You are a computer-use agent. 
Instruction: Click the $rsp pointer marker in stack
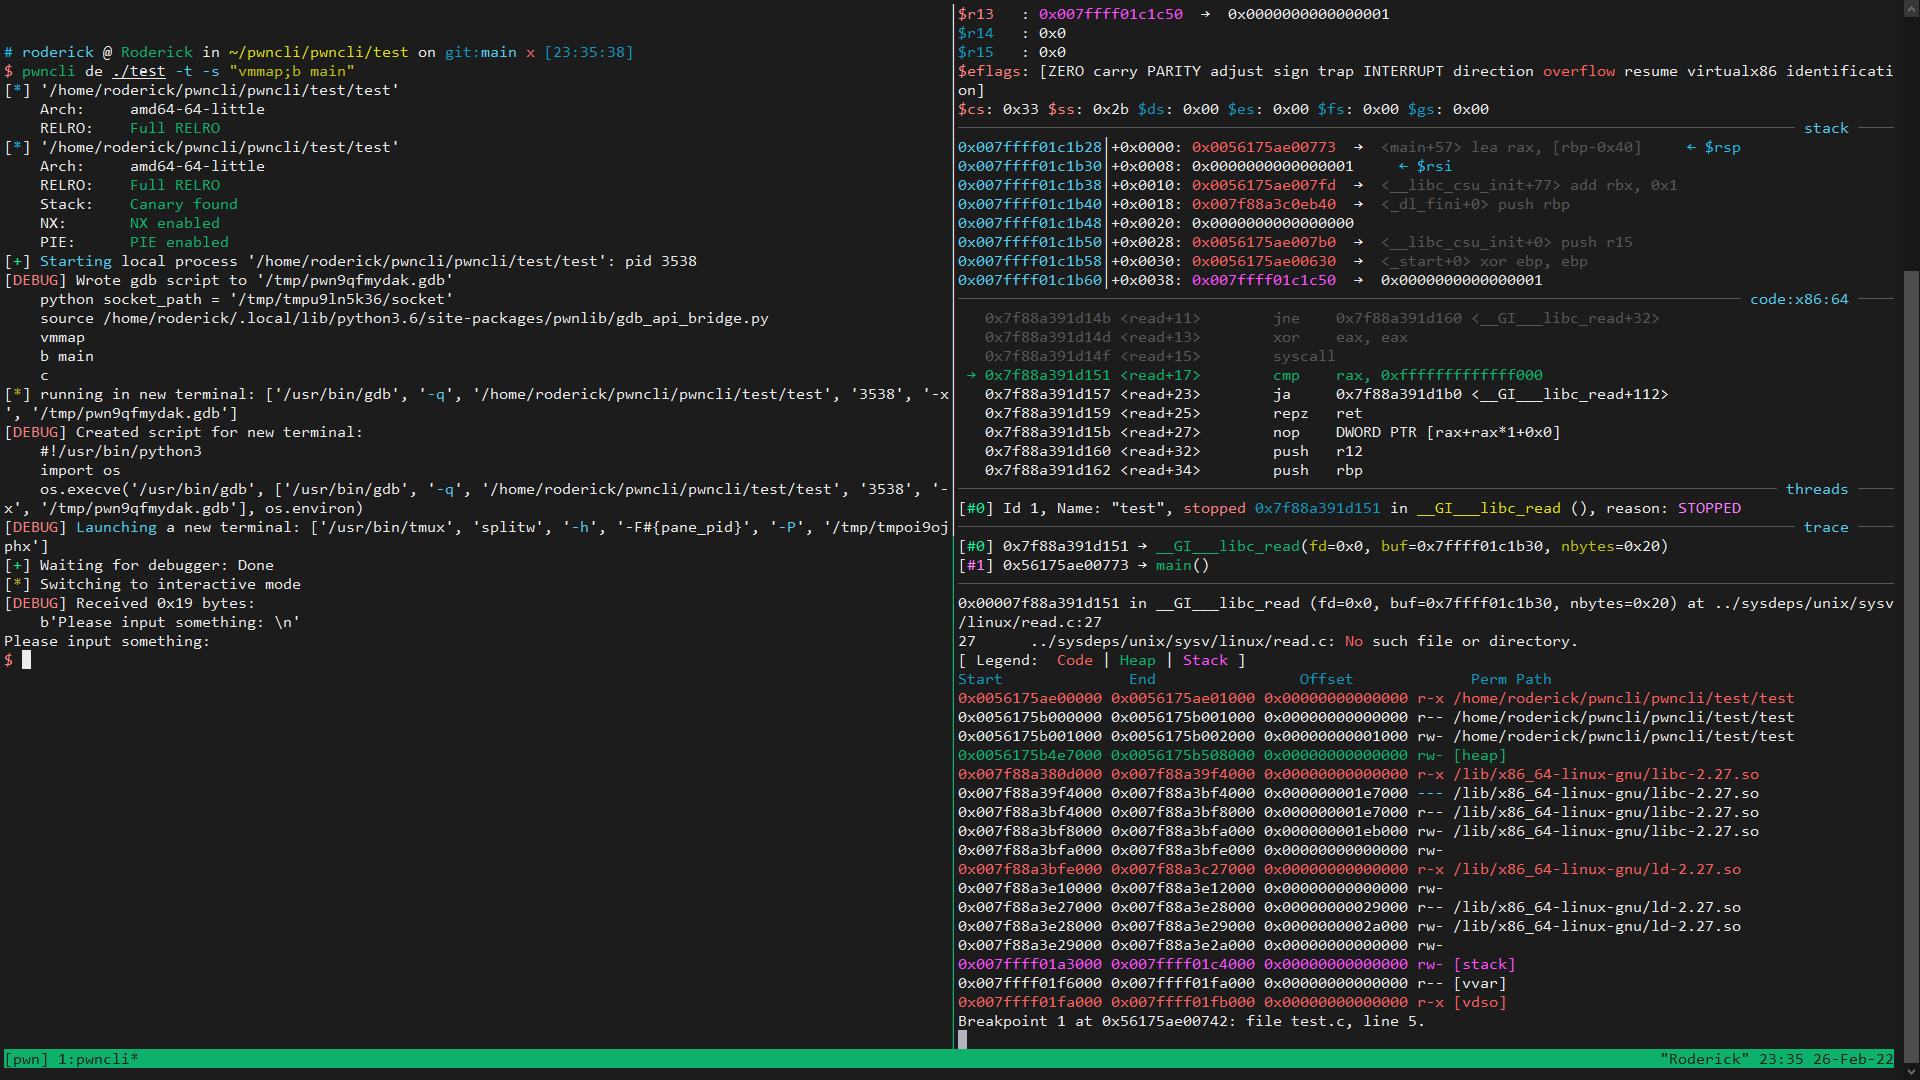[x=1722, y=147]
